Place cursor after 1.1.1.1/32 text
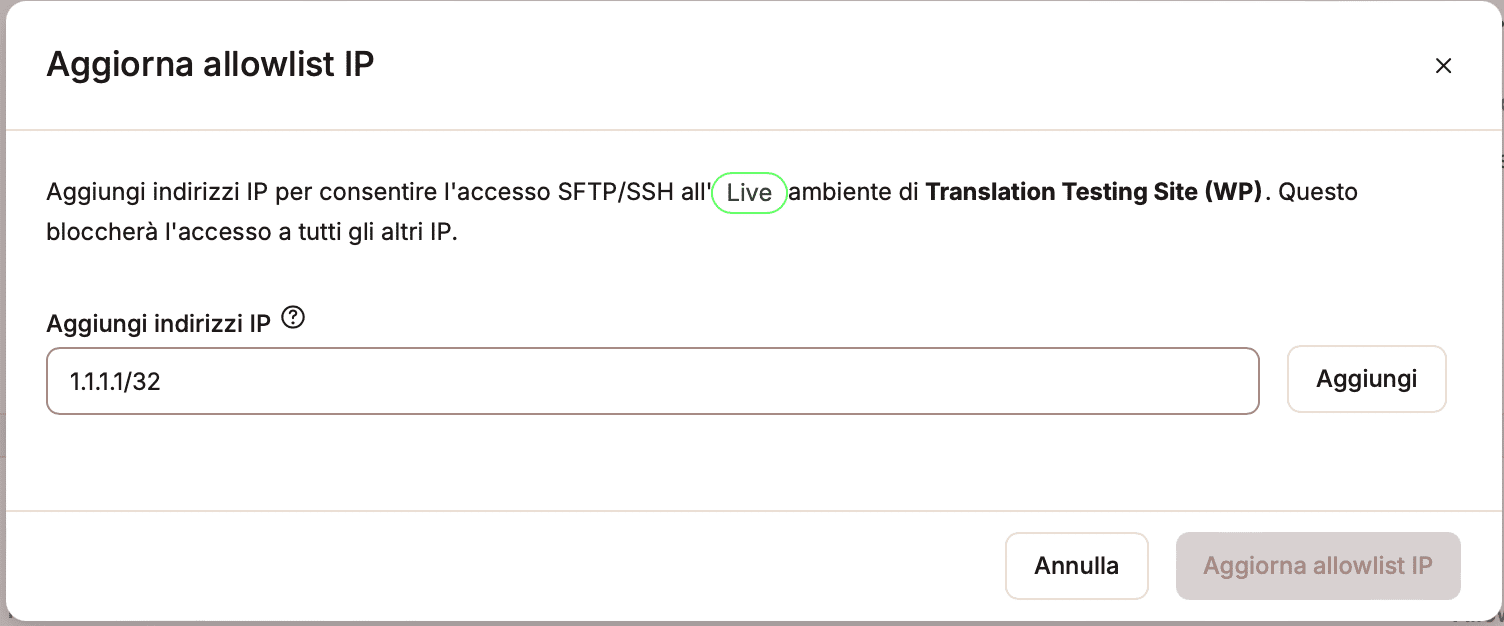The width and height of the screenshot is (1504, 626). [163, 381]
